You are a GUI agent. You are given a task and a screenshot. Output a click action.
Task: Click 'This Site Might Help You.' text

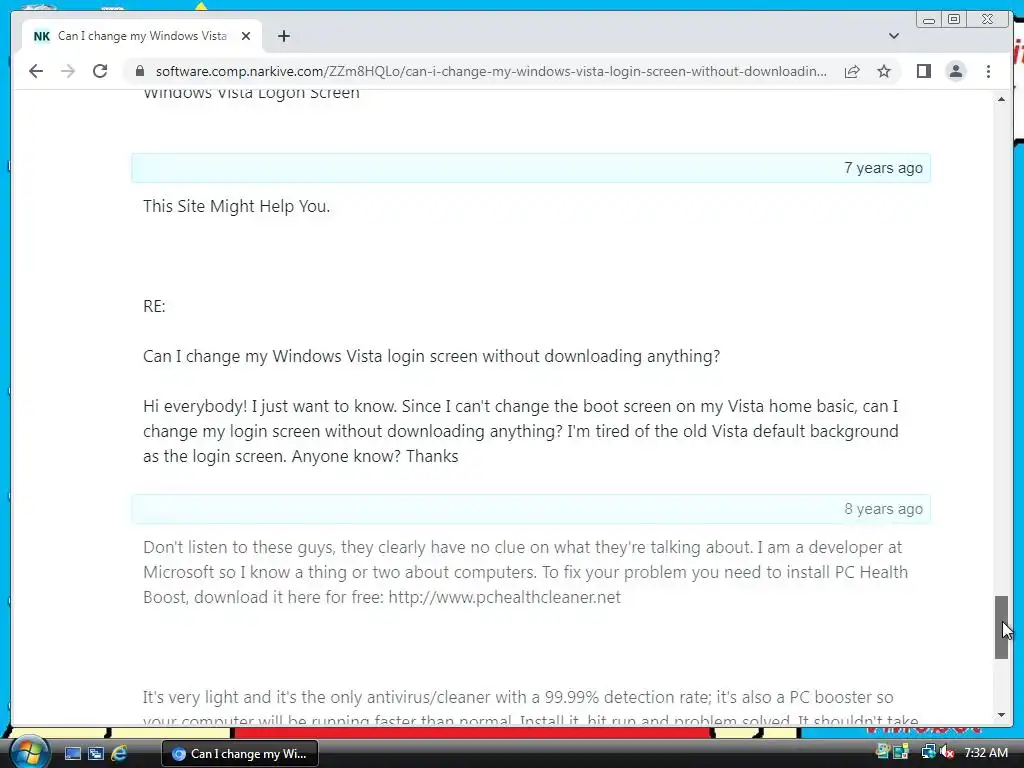(x=236, y=206)
